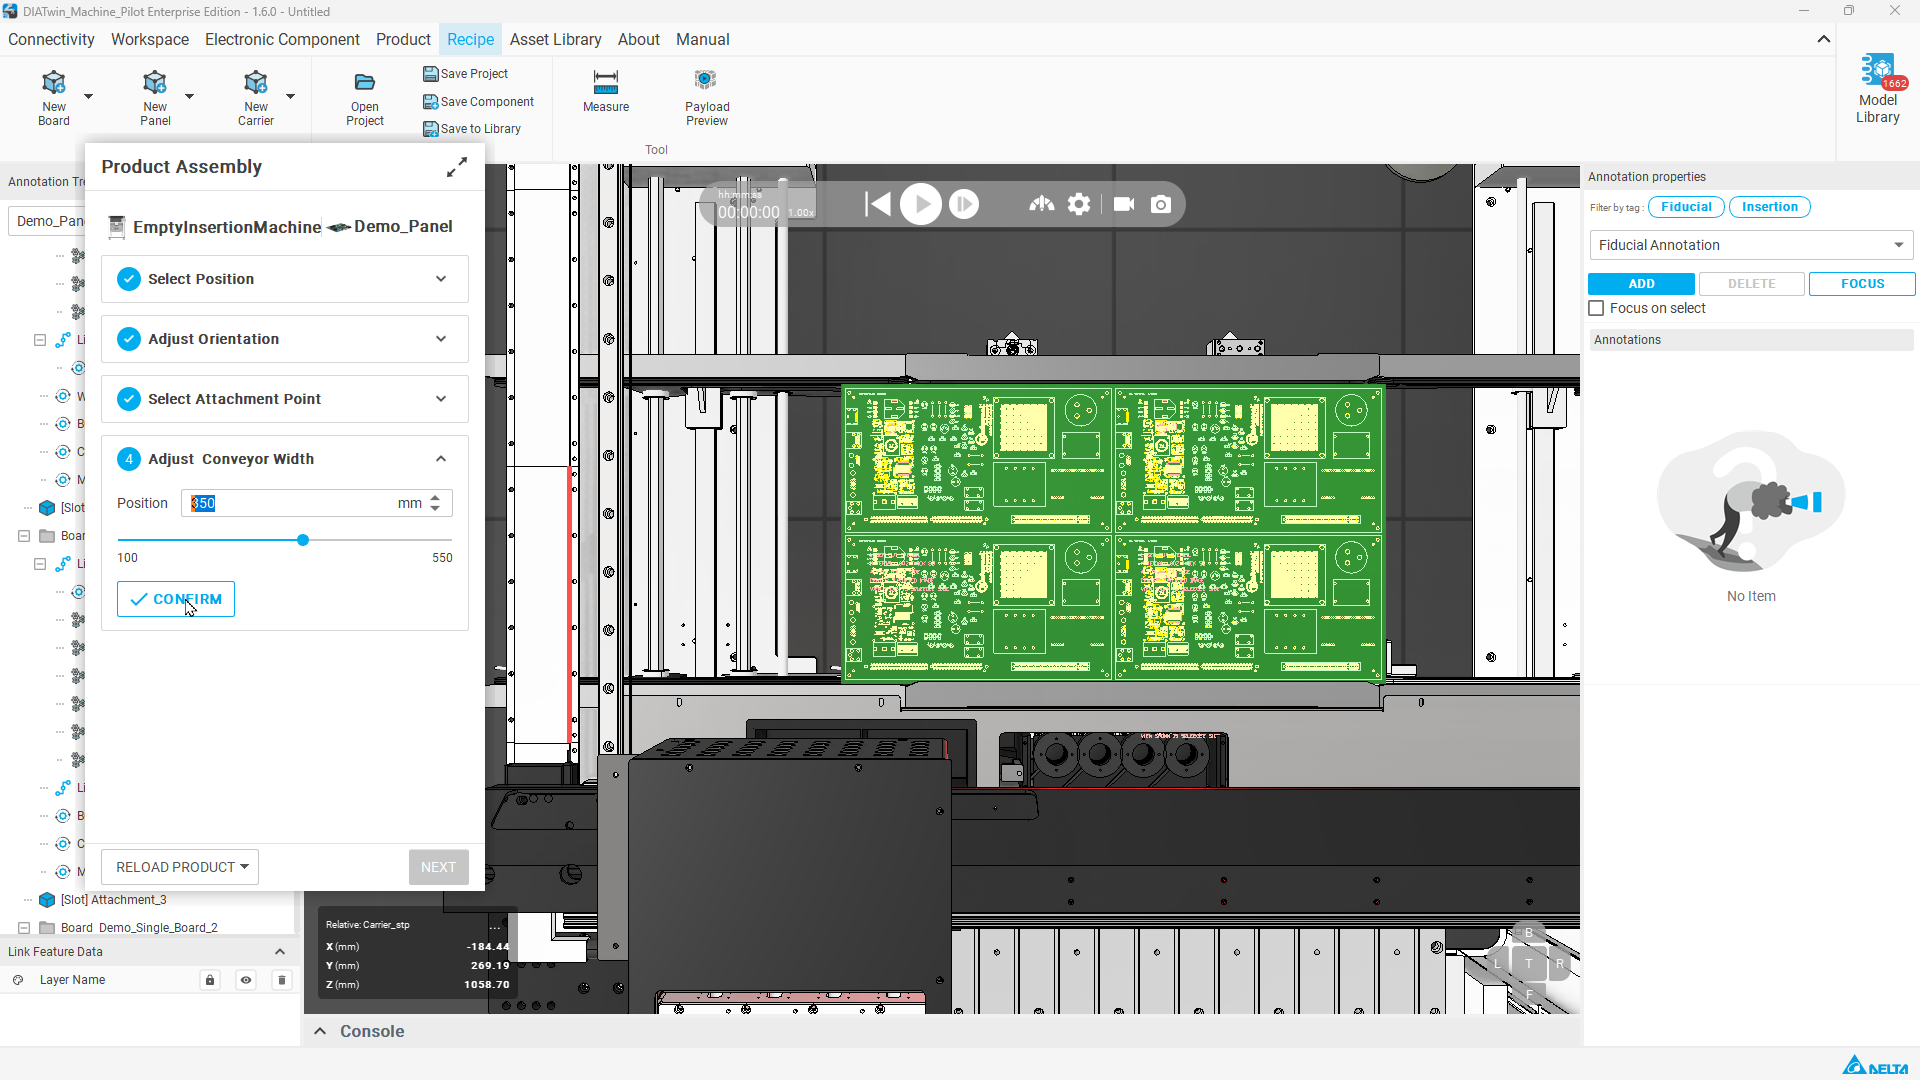Play the simulation
This screenshot has width=1920, height=1080.
[921, 204]
